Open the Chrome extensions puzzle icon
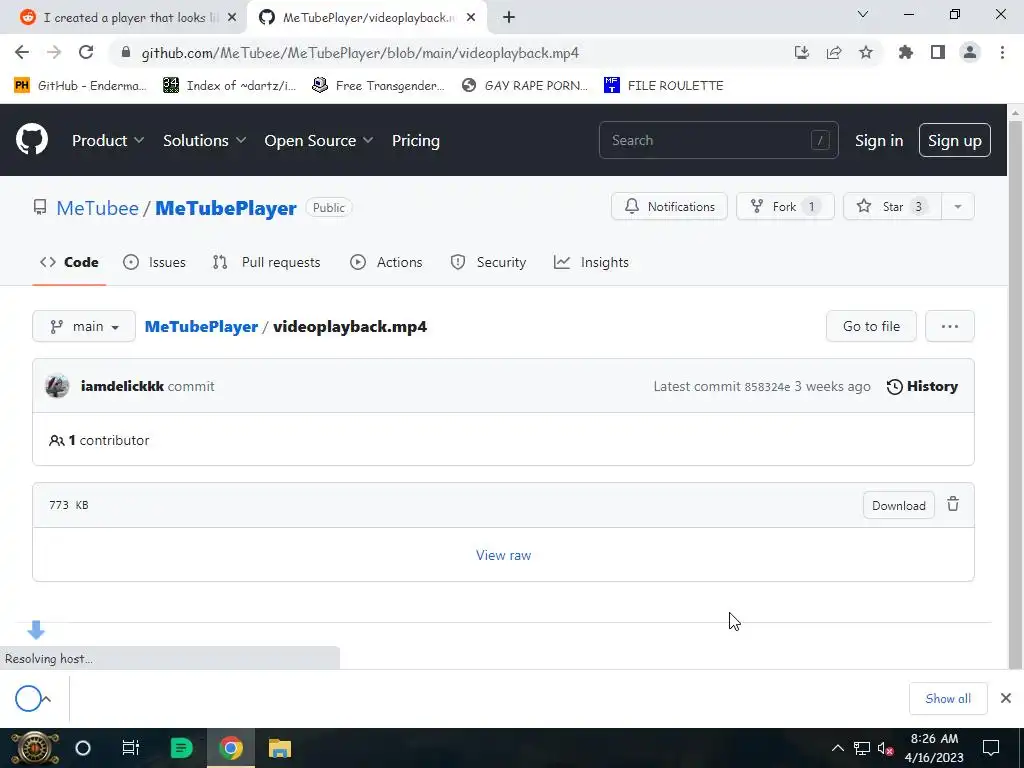 906,53
